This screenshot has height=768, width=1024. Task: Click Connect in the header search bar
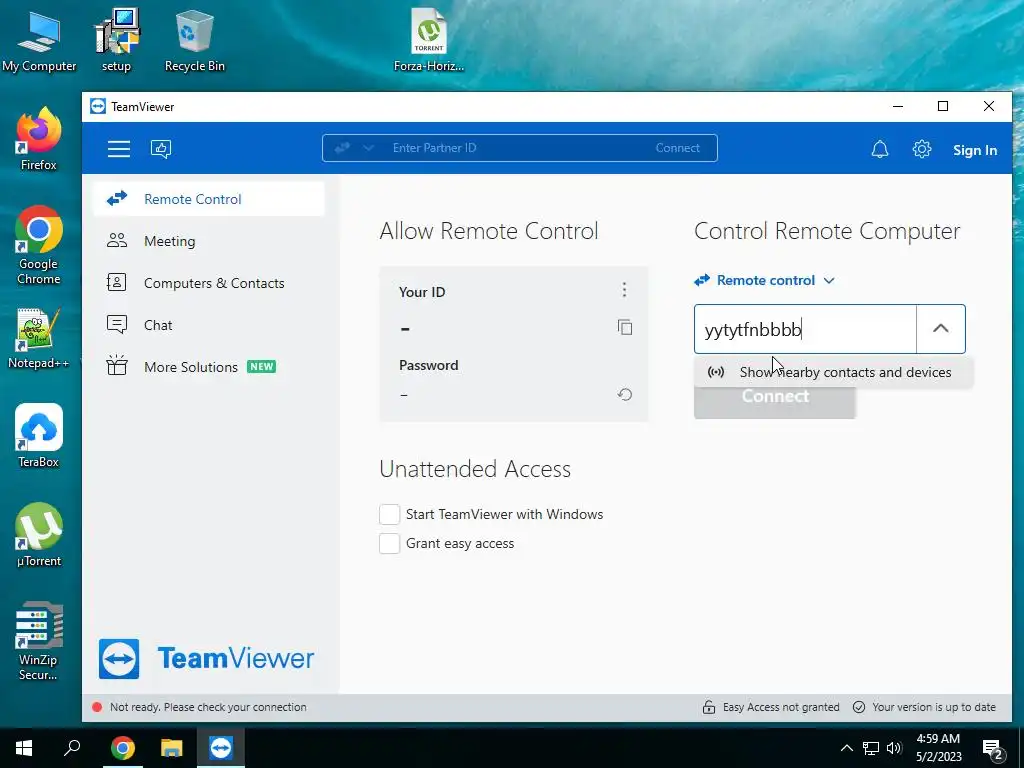(x=677, y=148)
